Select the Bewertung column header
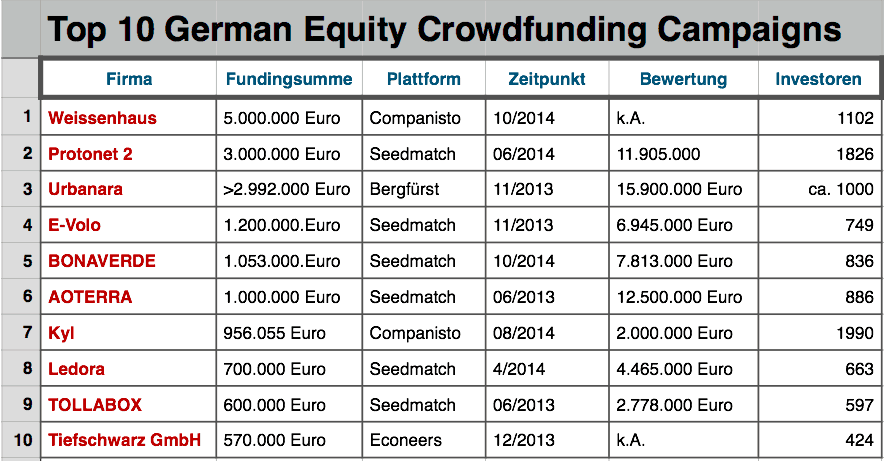Screen dimensions: 884x461 pyautogui.click(x=683, y=79)
